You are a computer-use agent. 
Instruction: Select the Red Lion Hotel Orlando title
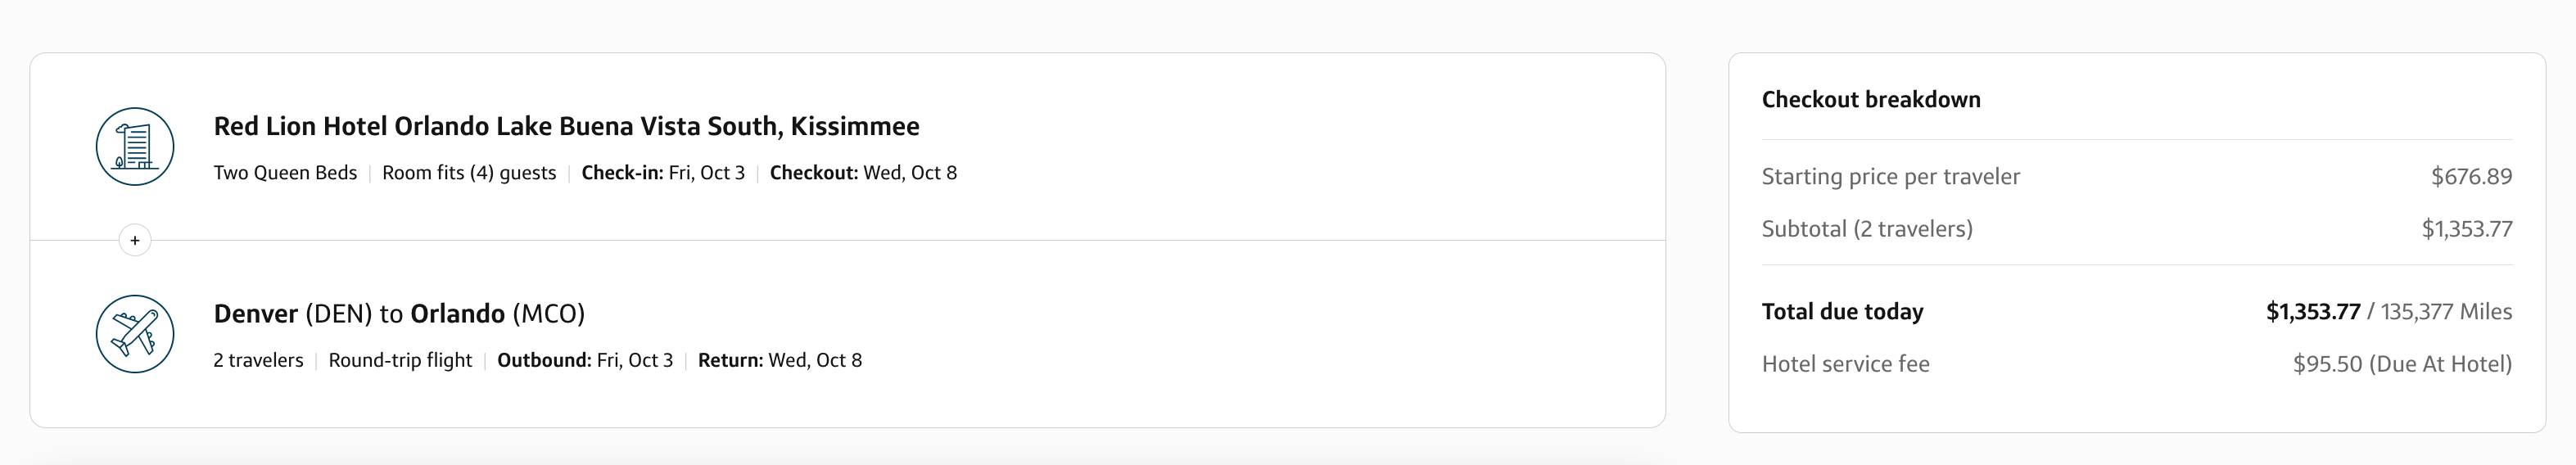566,126
